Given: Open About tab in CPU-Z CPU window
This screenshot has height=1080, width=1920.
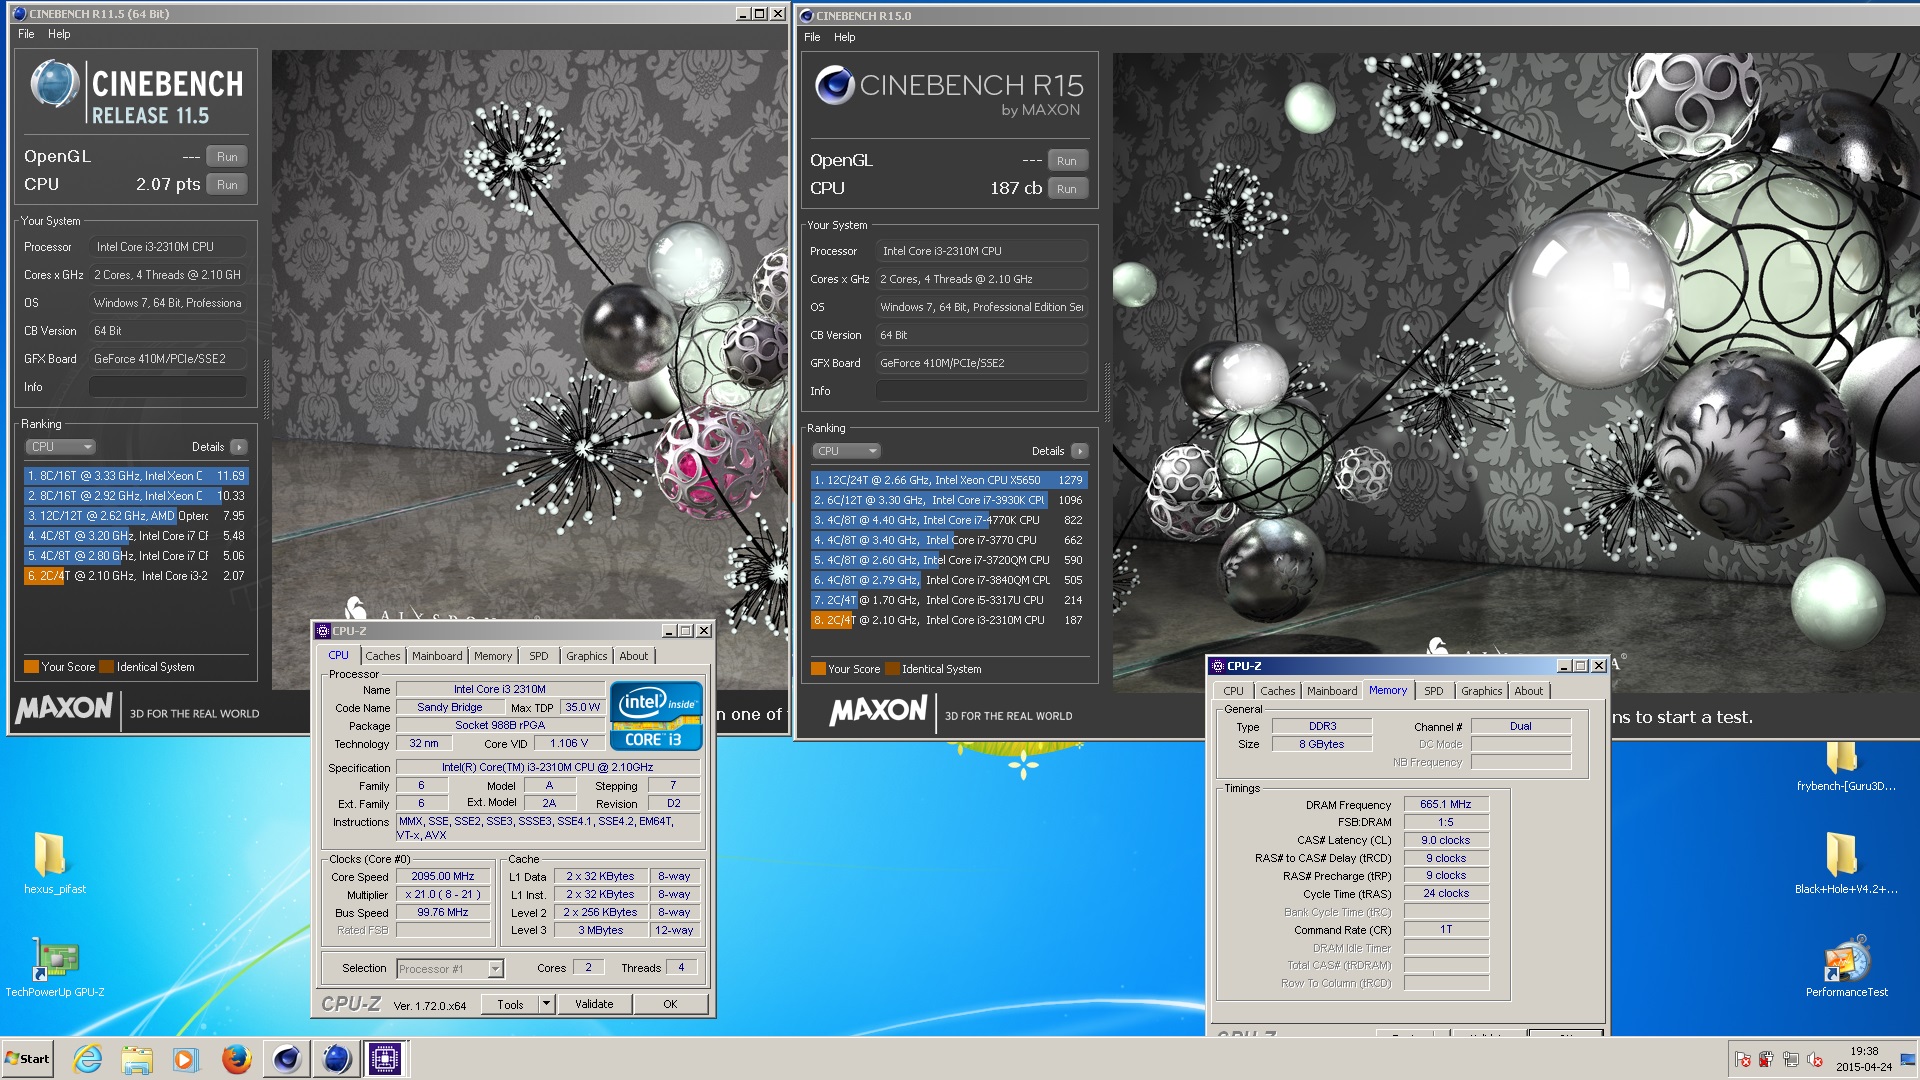Looking at the screenshot, I should click(634, 656).
